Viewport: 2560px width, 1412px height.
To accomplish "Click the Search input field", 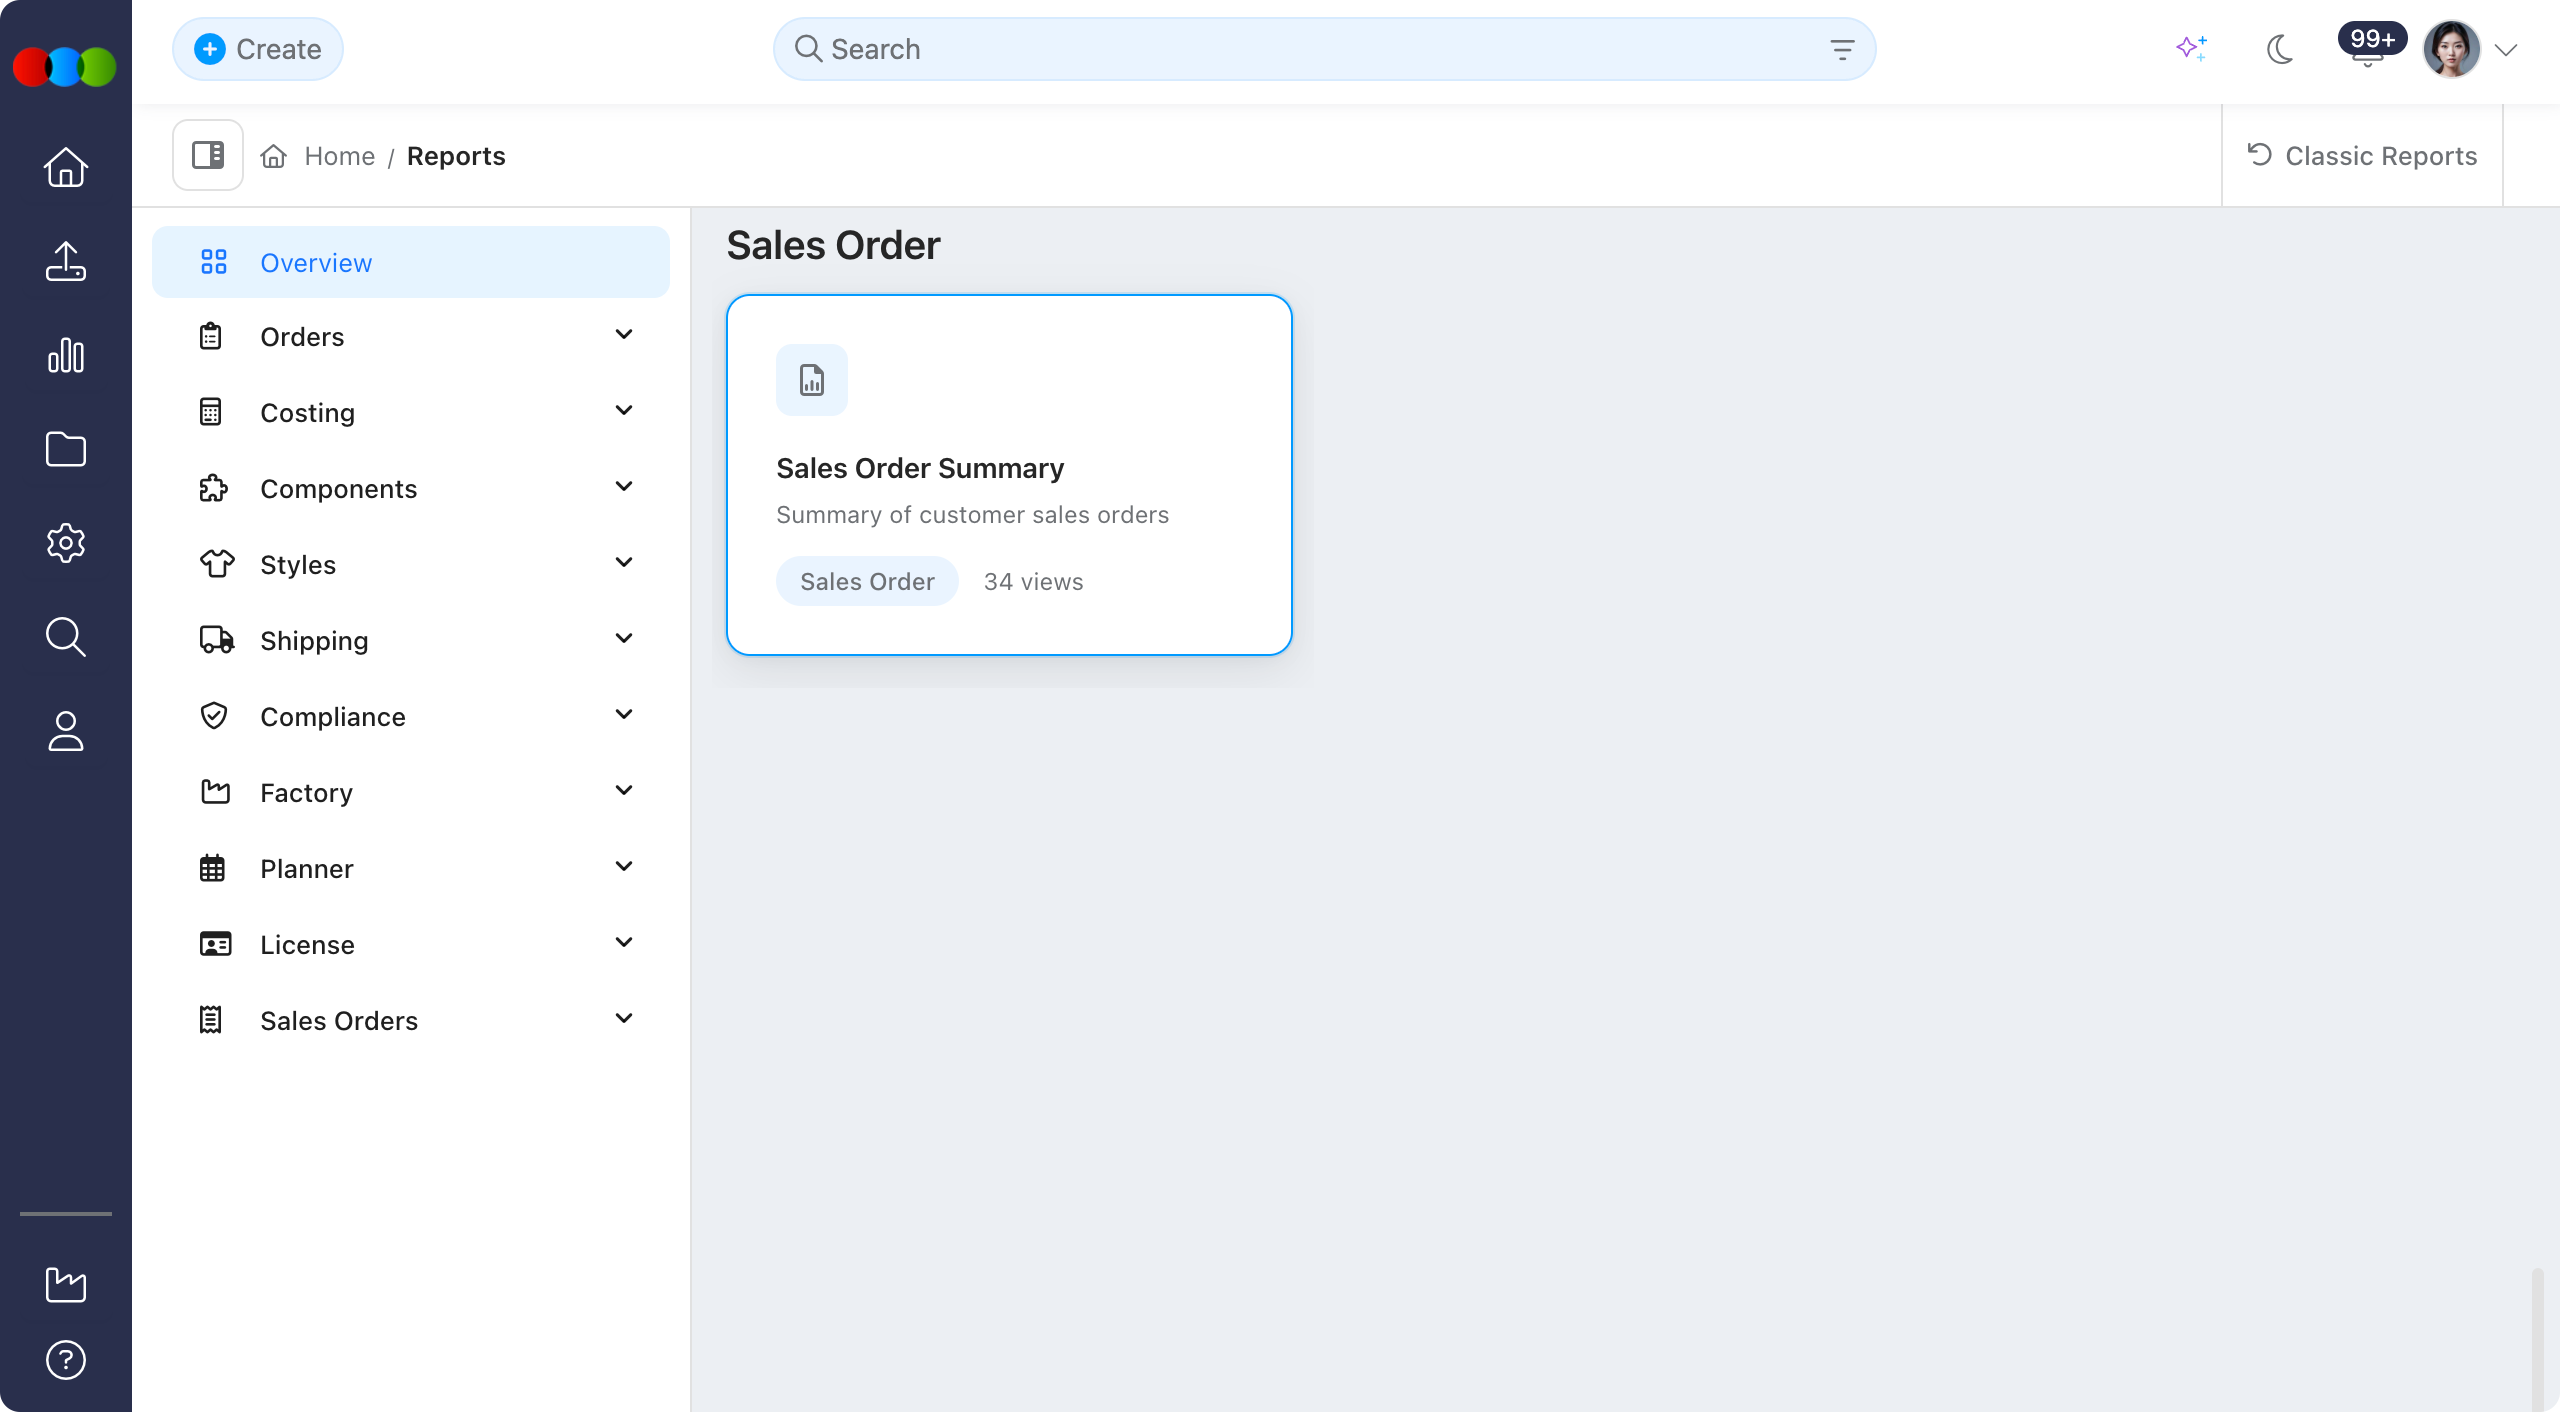I will point(1324,49).
